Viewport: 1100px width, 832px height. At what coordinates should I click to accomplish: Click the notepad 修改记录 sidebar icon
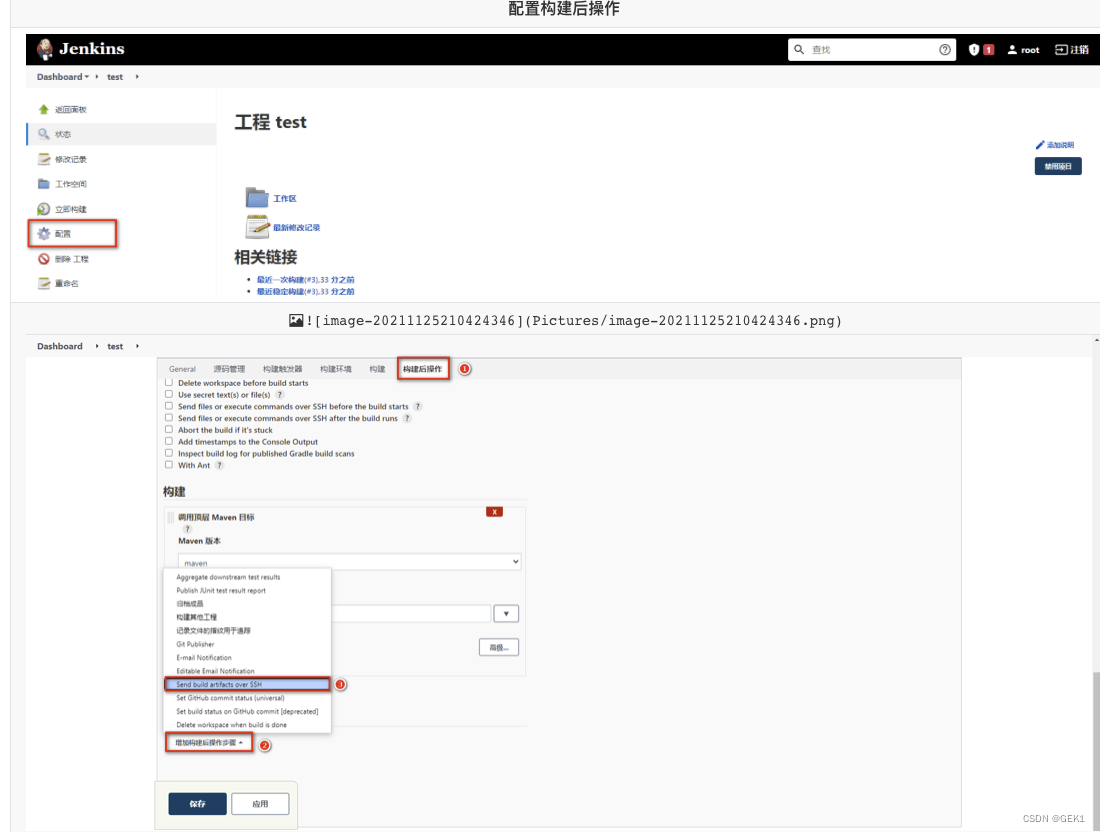(x=43, y=159)
